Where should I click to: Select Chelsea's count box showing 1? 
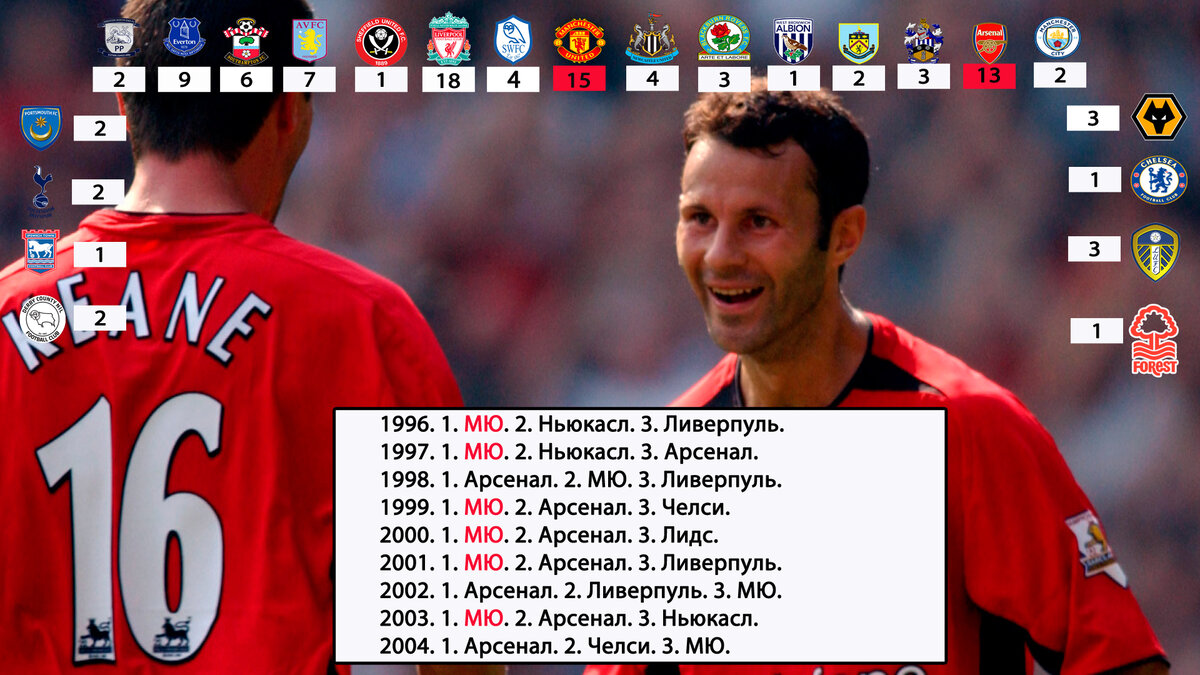pyautogui.click(x=1095, y=179)
